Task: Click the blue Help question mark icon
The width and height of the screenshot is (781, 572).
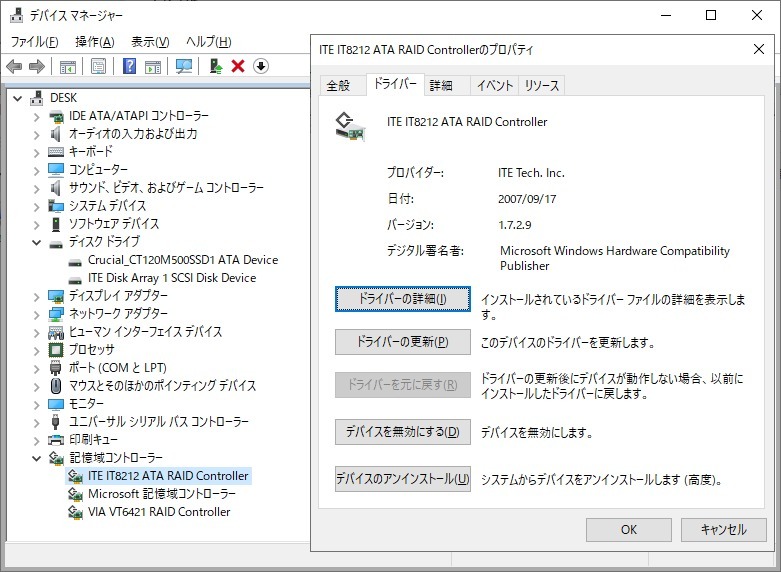Action: (x=129, y=66)
